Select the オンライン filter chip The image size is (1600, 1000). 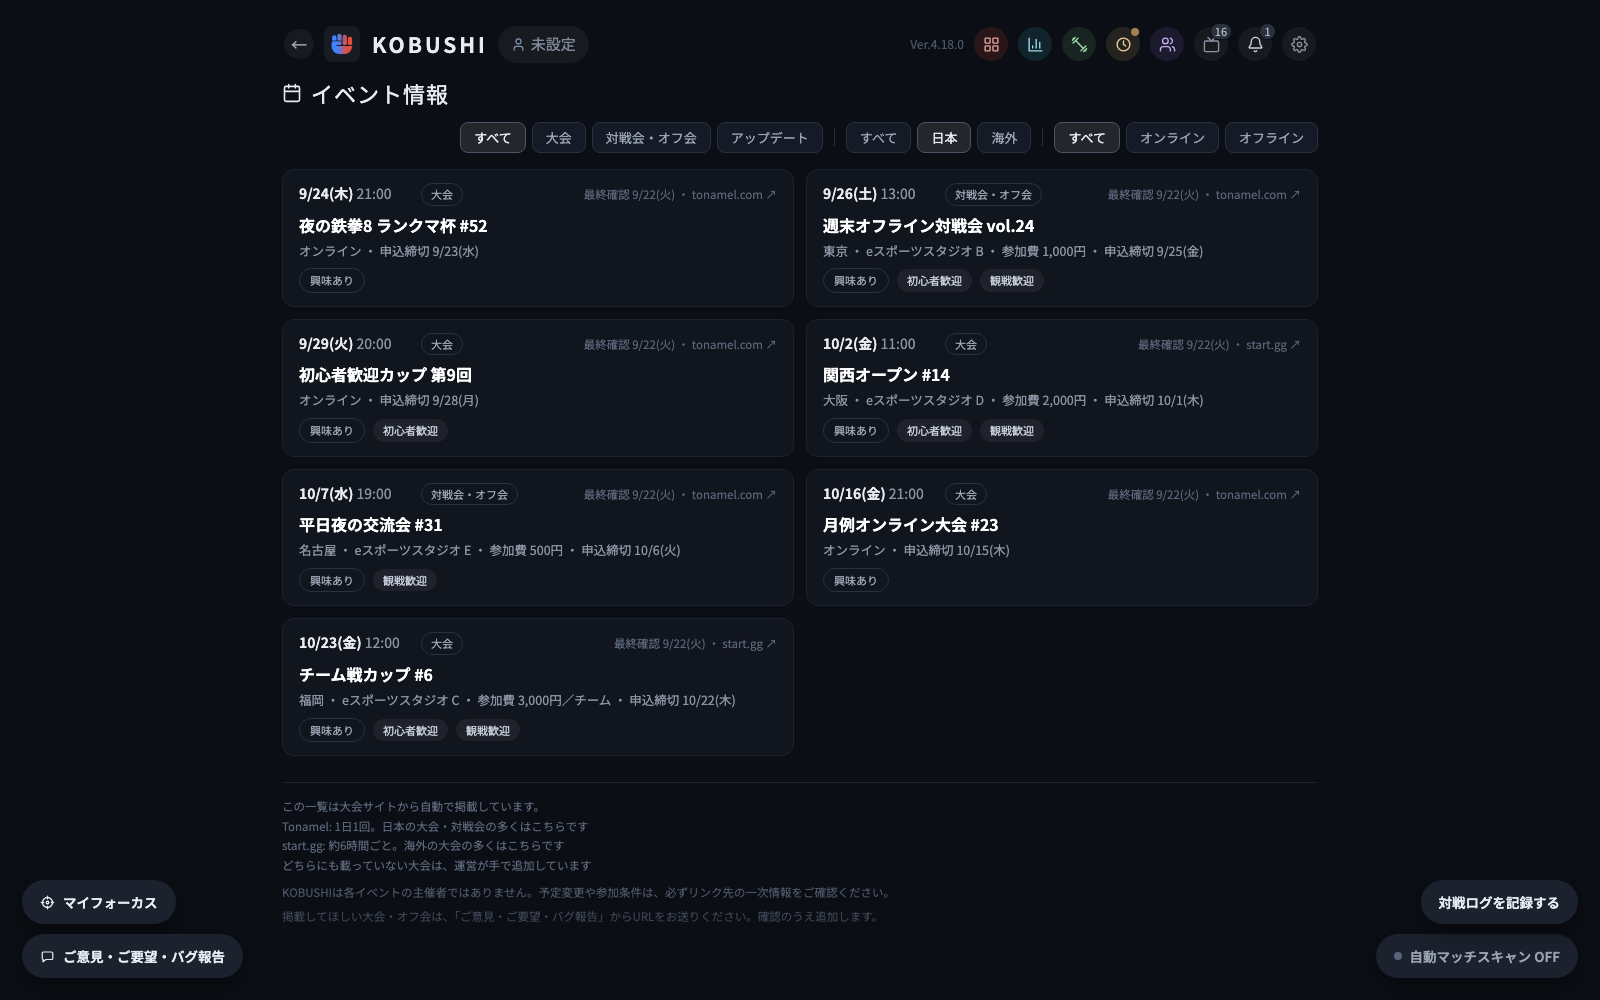click(1172, 138)
